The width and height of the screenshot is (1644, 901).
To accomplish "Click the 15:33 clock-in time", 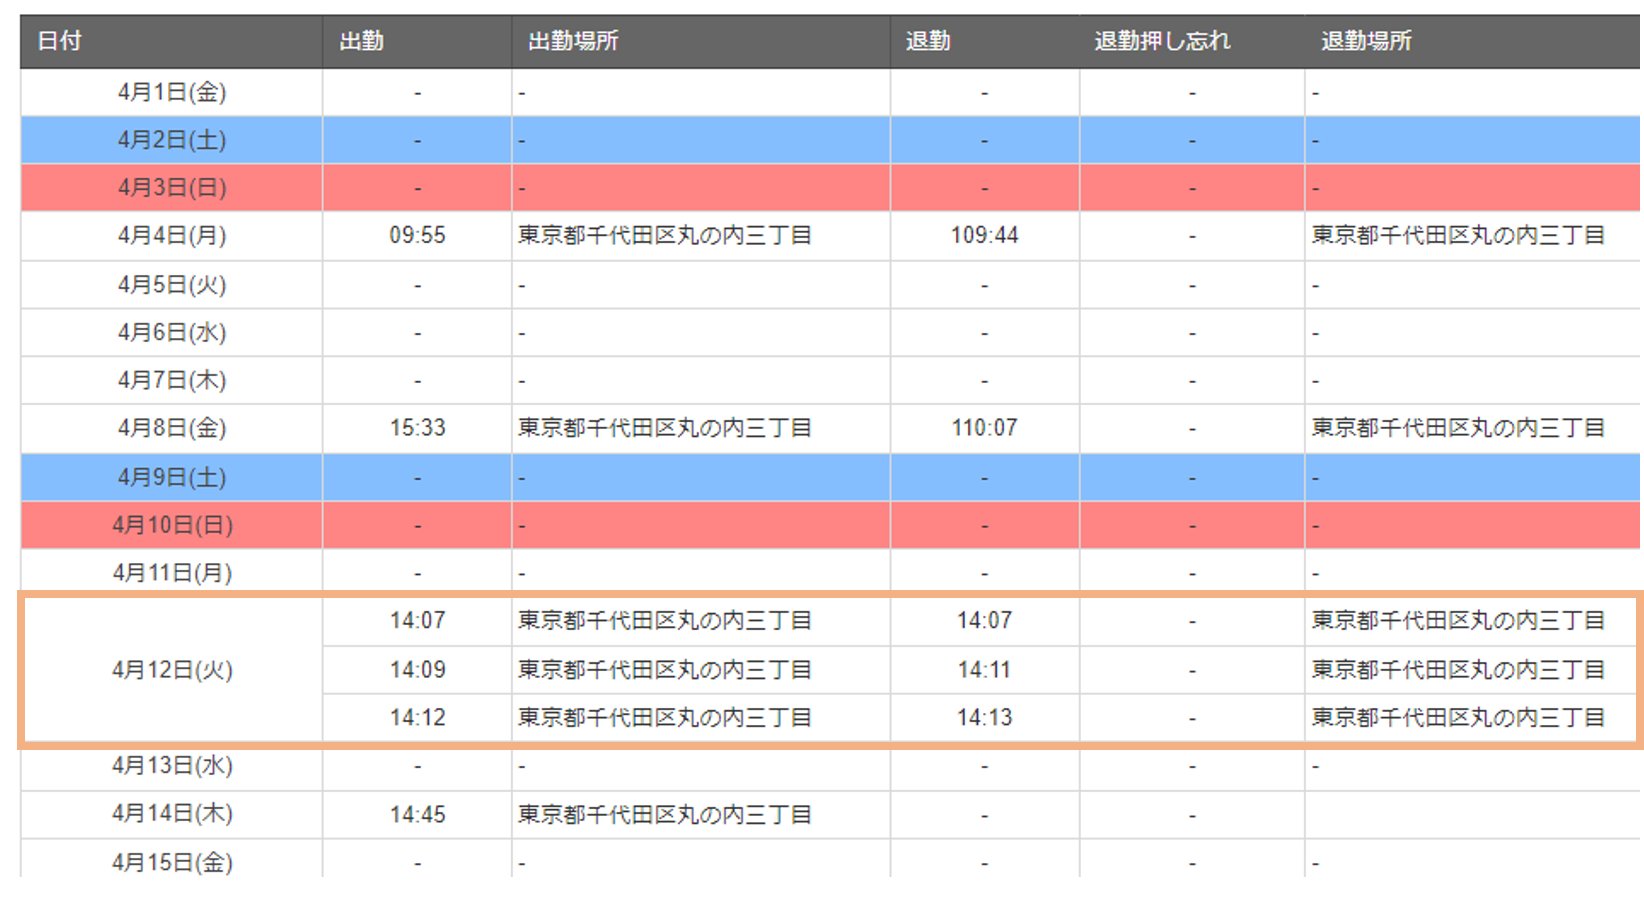I will tap(417, 429).
